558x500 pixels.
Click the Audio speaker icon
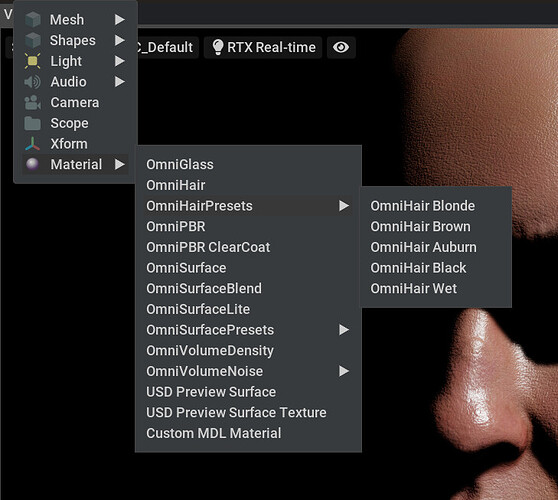[32, 82]
